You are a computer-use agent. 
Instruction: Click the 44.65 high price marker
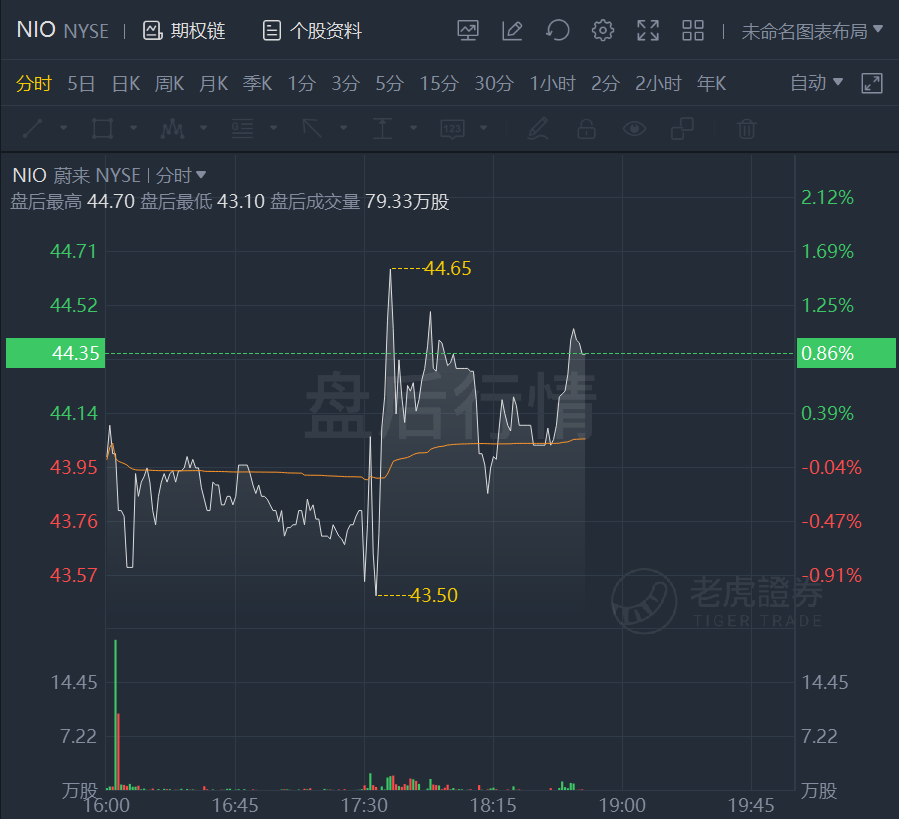pyautogui.click(x=447, y=268)
